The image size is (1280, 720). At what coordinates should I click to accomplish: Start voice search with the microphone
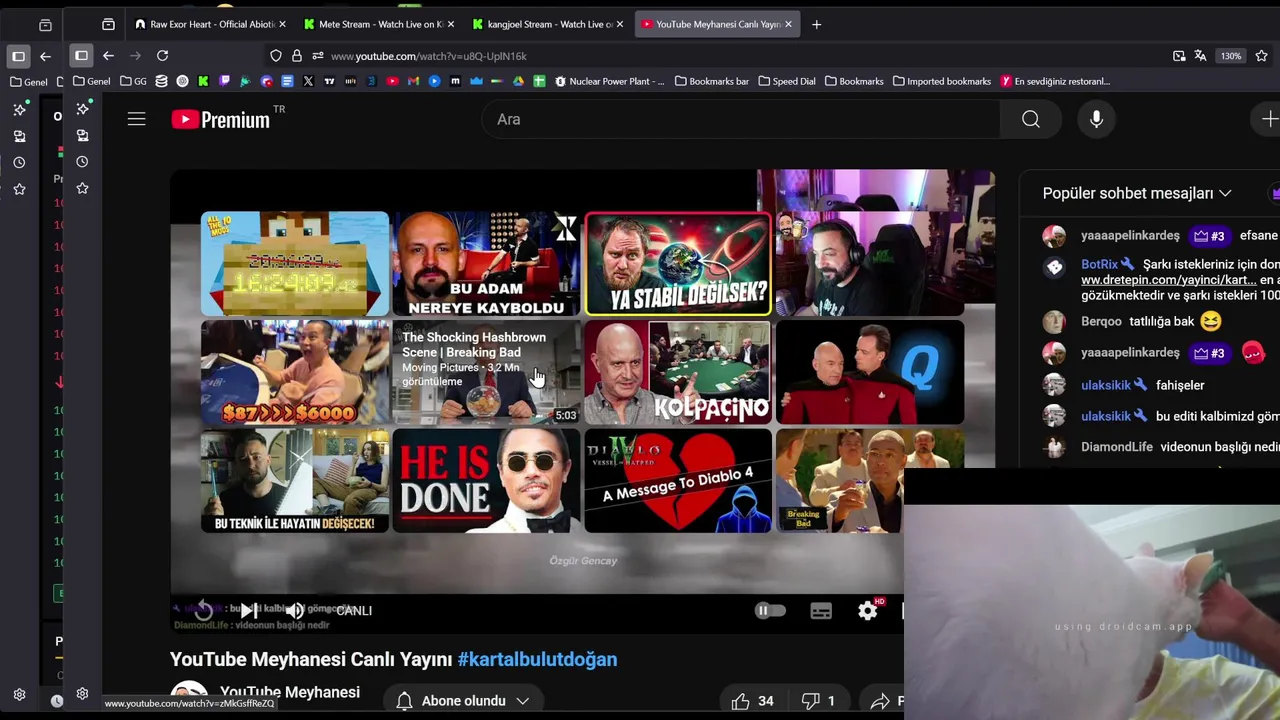point(1096,119)
